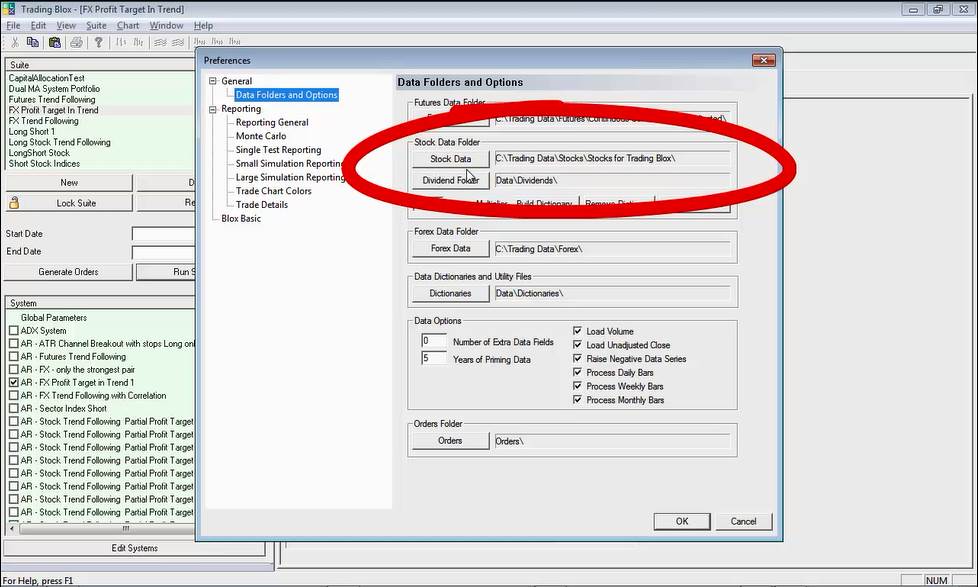Screen dimensions: 978x587
Task: Click the Stock Data folder path field
Action: [612, 158]
